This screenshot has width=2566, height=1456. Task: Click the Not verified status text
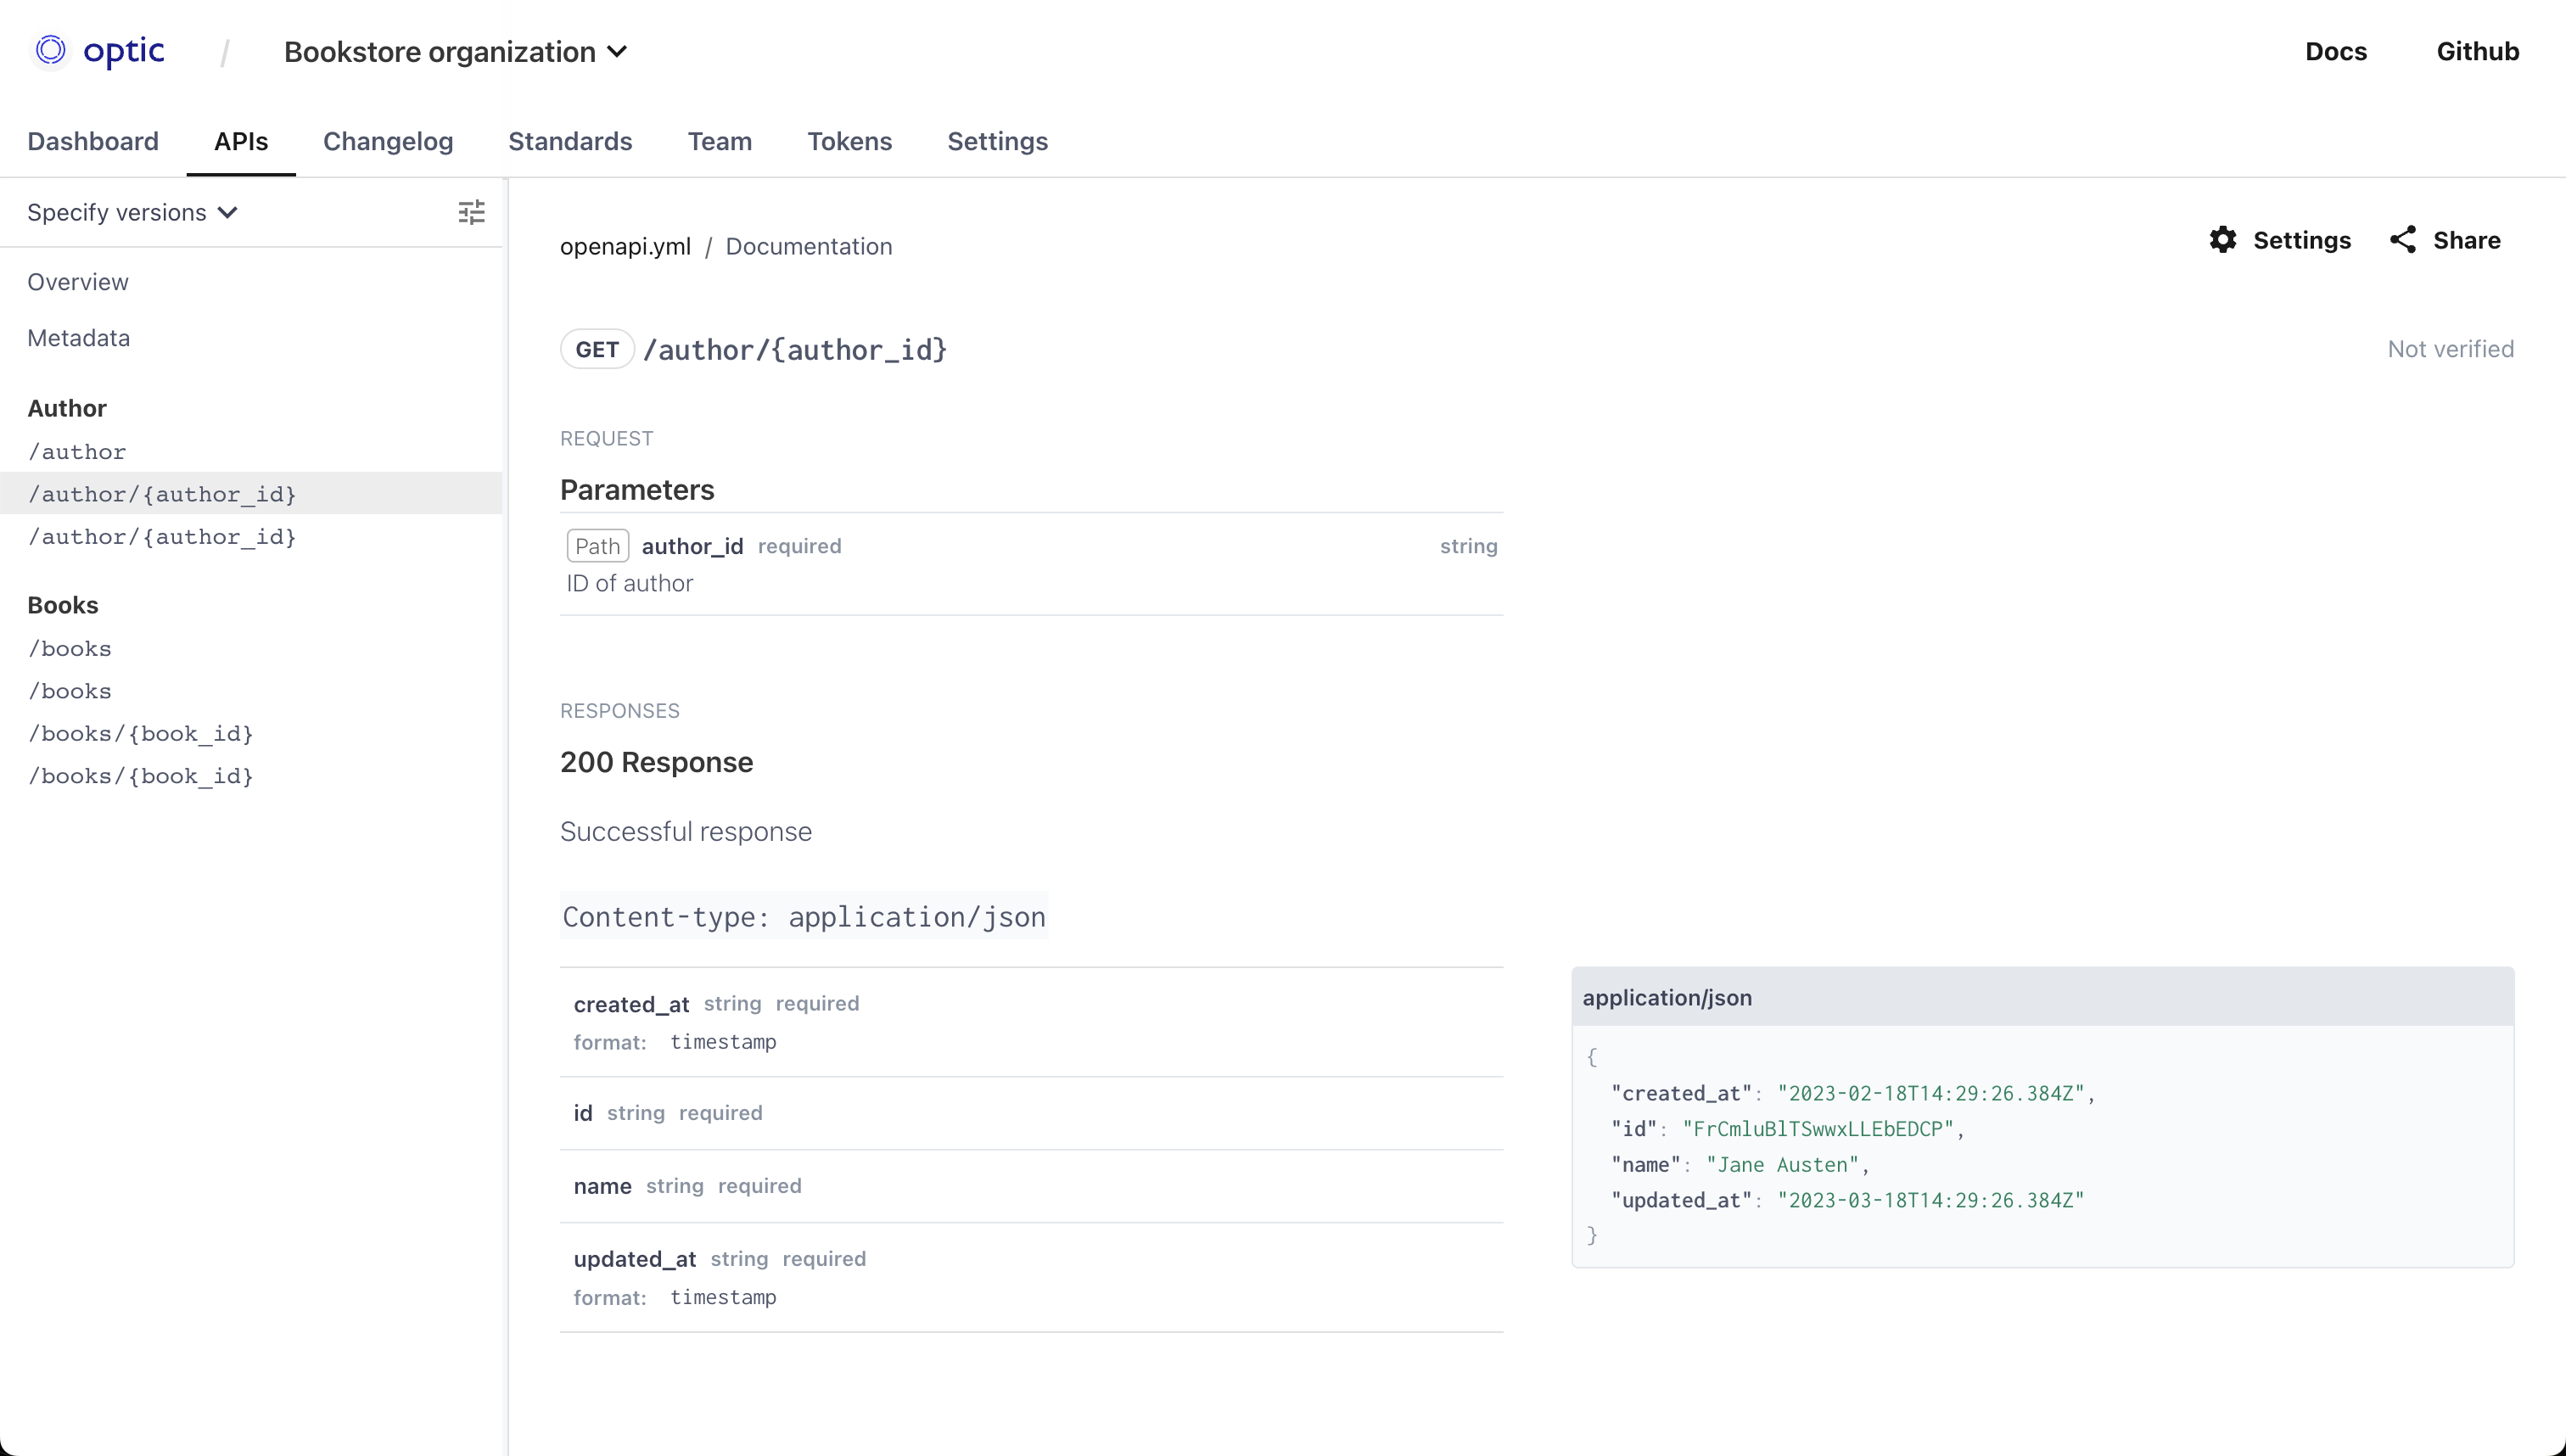pyautogui.click(x=2450, y=349)
